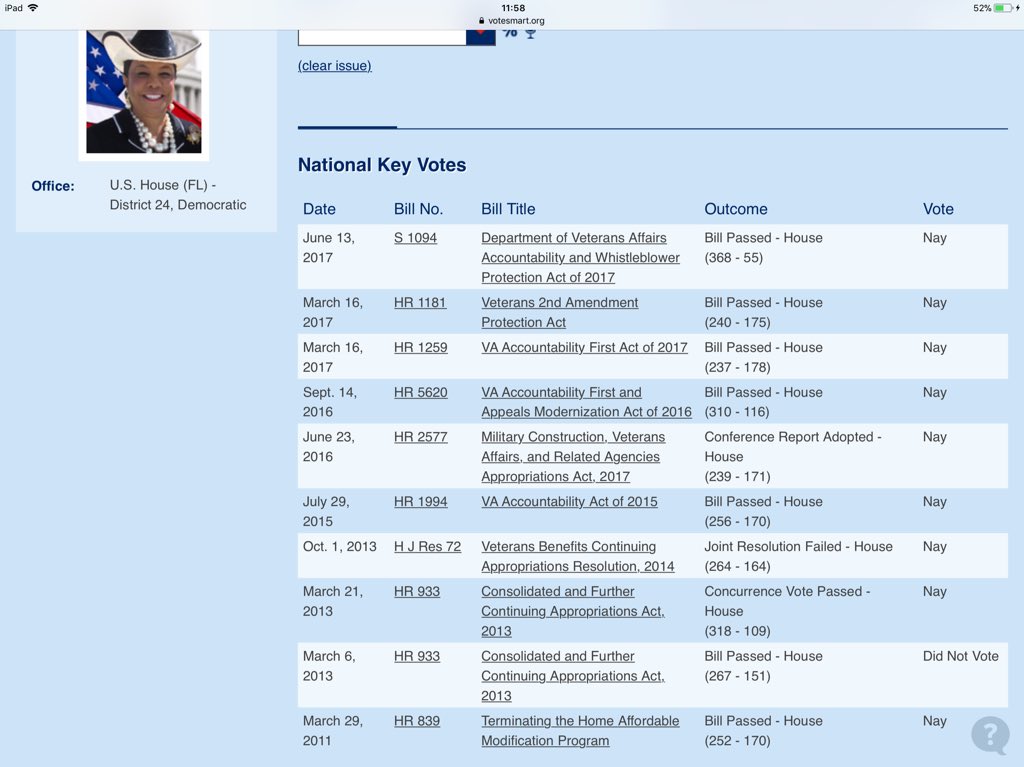Click the Outcome column header
Screen dimensions: 1024x767
pyautogui.click(x=736, y=209)
